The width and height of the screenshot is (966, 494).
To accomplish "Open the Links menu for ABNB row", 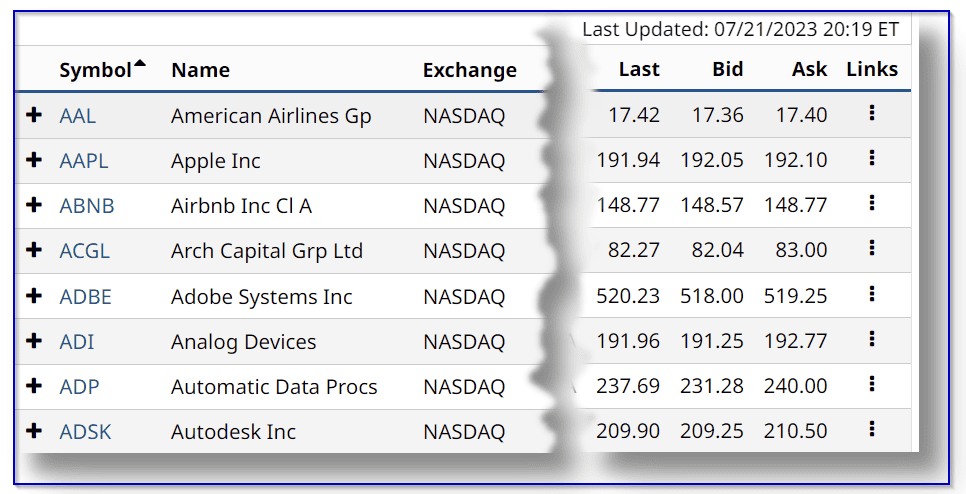I will (872, 204).
